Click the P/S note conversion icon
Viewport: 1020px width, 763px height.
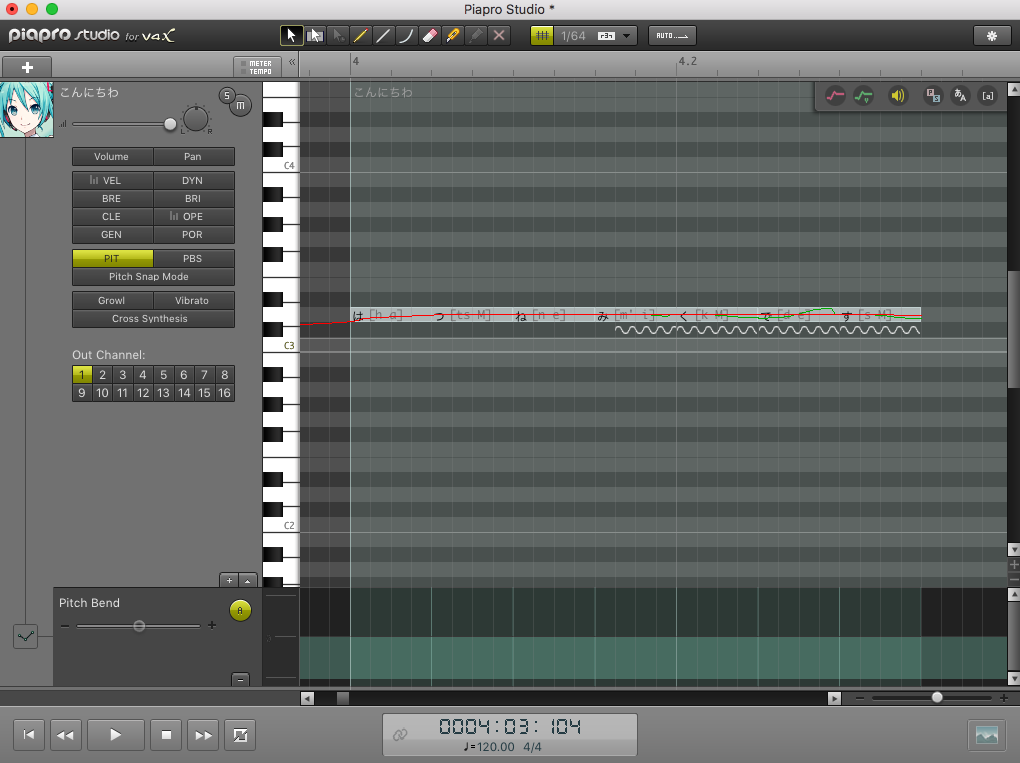(933, 96)
